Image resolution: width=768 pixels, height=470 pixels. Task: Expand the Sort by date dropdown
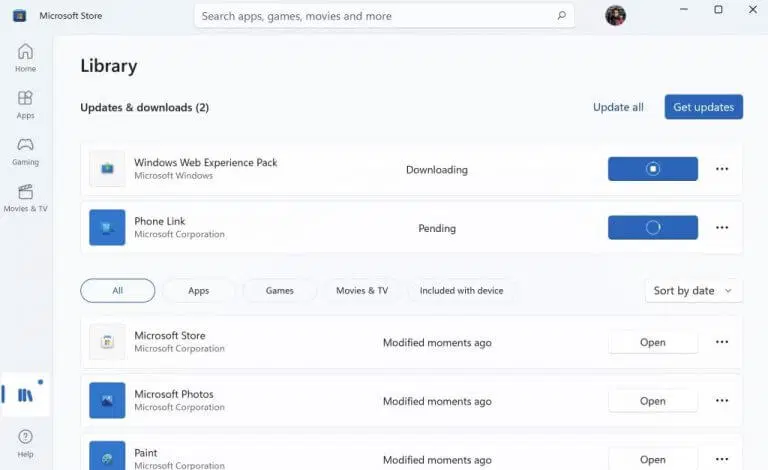[x=693, y=291]
